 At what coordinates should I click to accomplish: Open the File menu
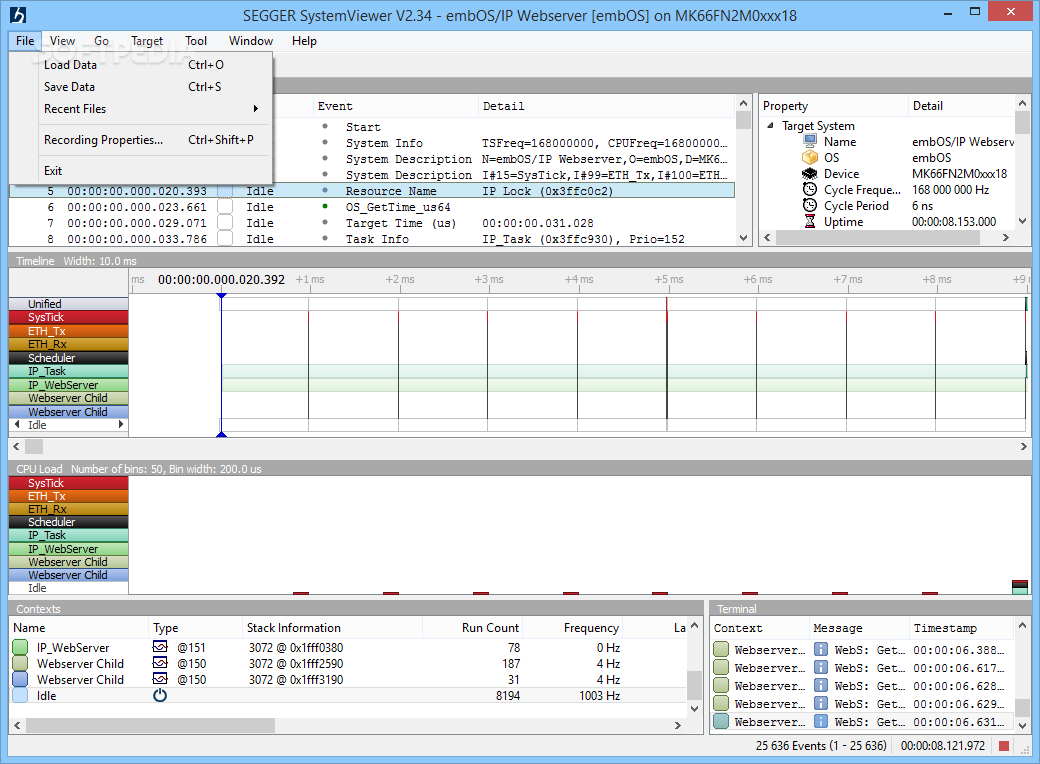click(x=25, y=40)
